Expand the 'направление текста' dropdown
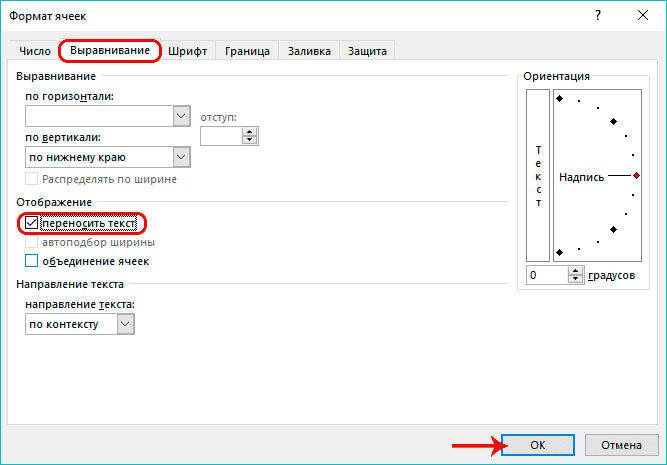This screenshot has height=465, width=667. [x=125, y=324]
